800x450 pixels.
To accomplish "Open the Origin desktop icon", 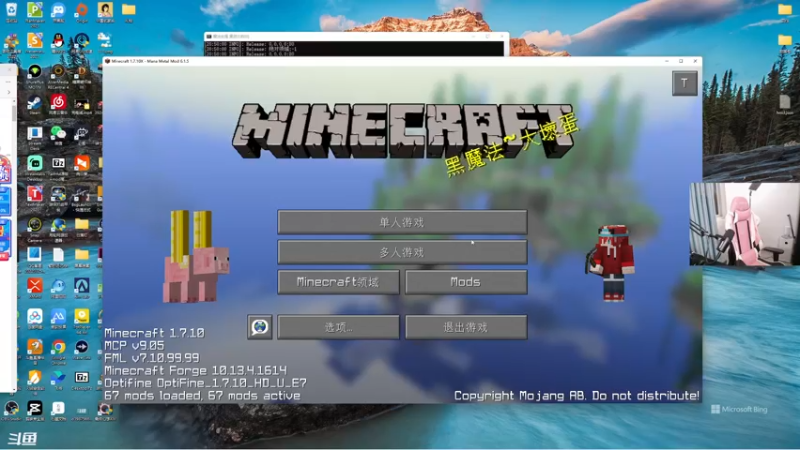I will [81, 10].
